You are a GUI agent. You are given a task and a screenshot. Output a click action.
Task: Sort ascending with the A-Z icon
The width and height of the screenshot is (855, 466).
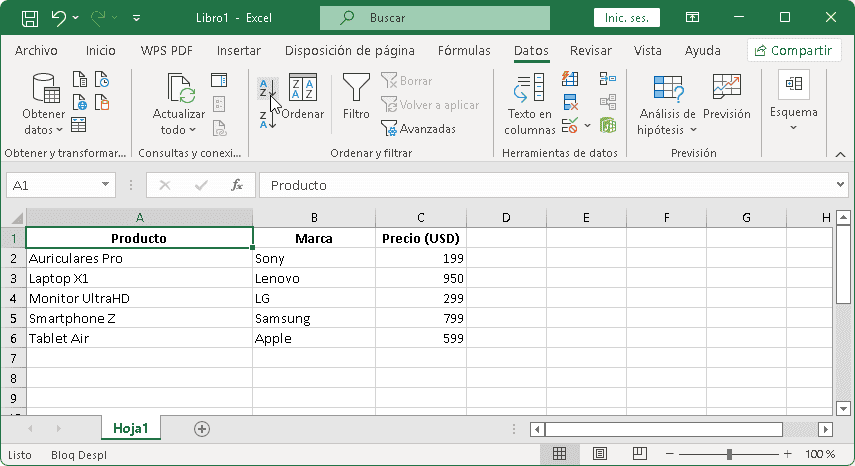pos(266,88)
